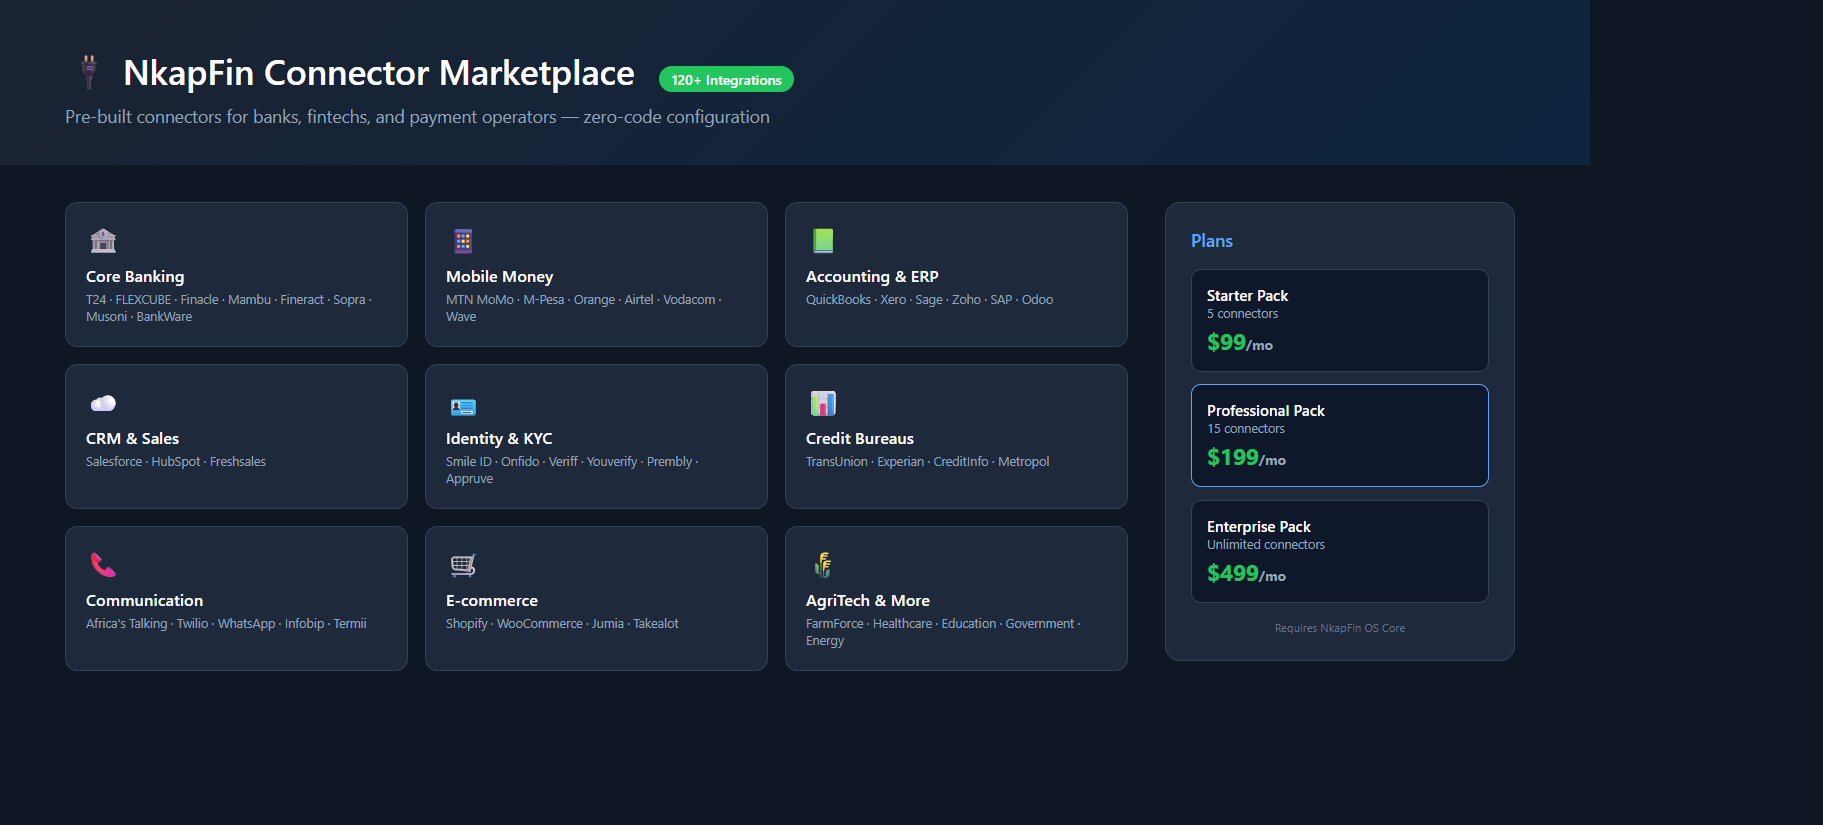Viewport: 1823px width, 825px height.
Task: Click the Credit Bureaus bar chart icon
Action: click(823, 403)
